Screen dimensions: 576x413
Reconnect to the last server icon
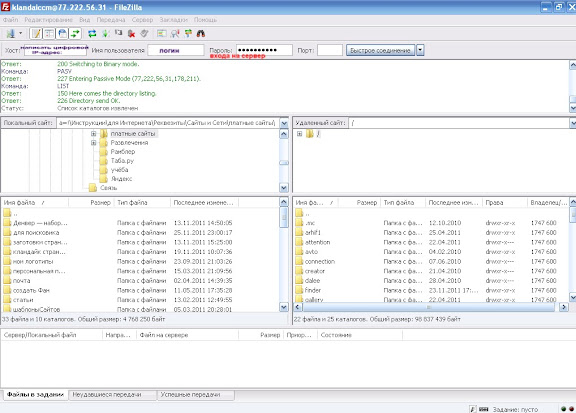pyautogui.click(x=144, y=33)
